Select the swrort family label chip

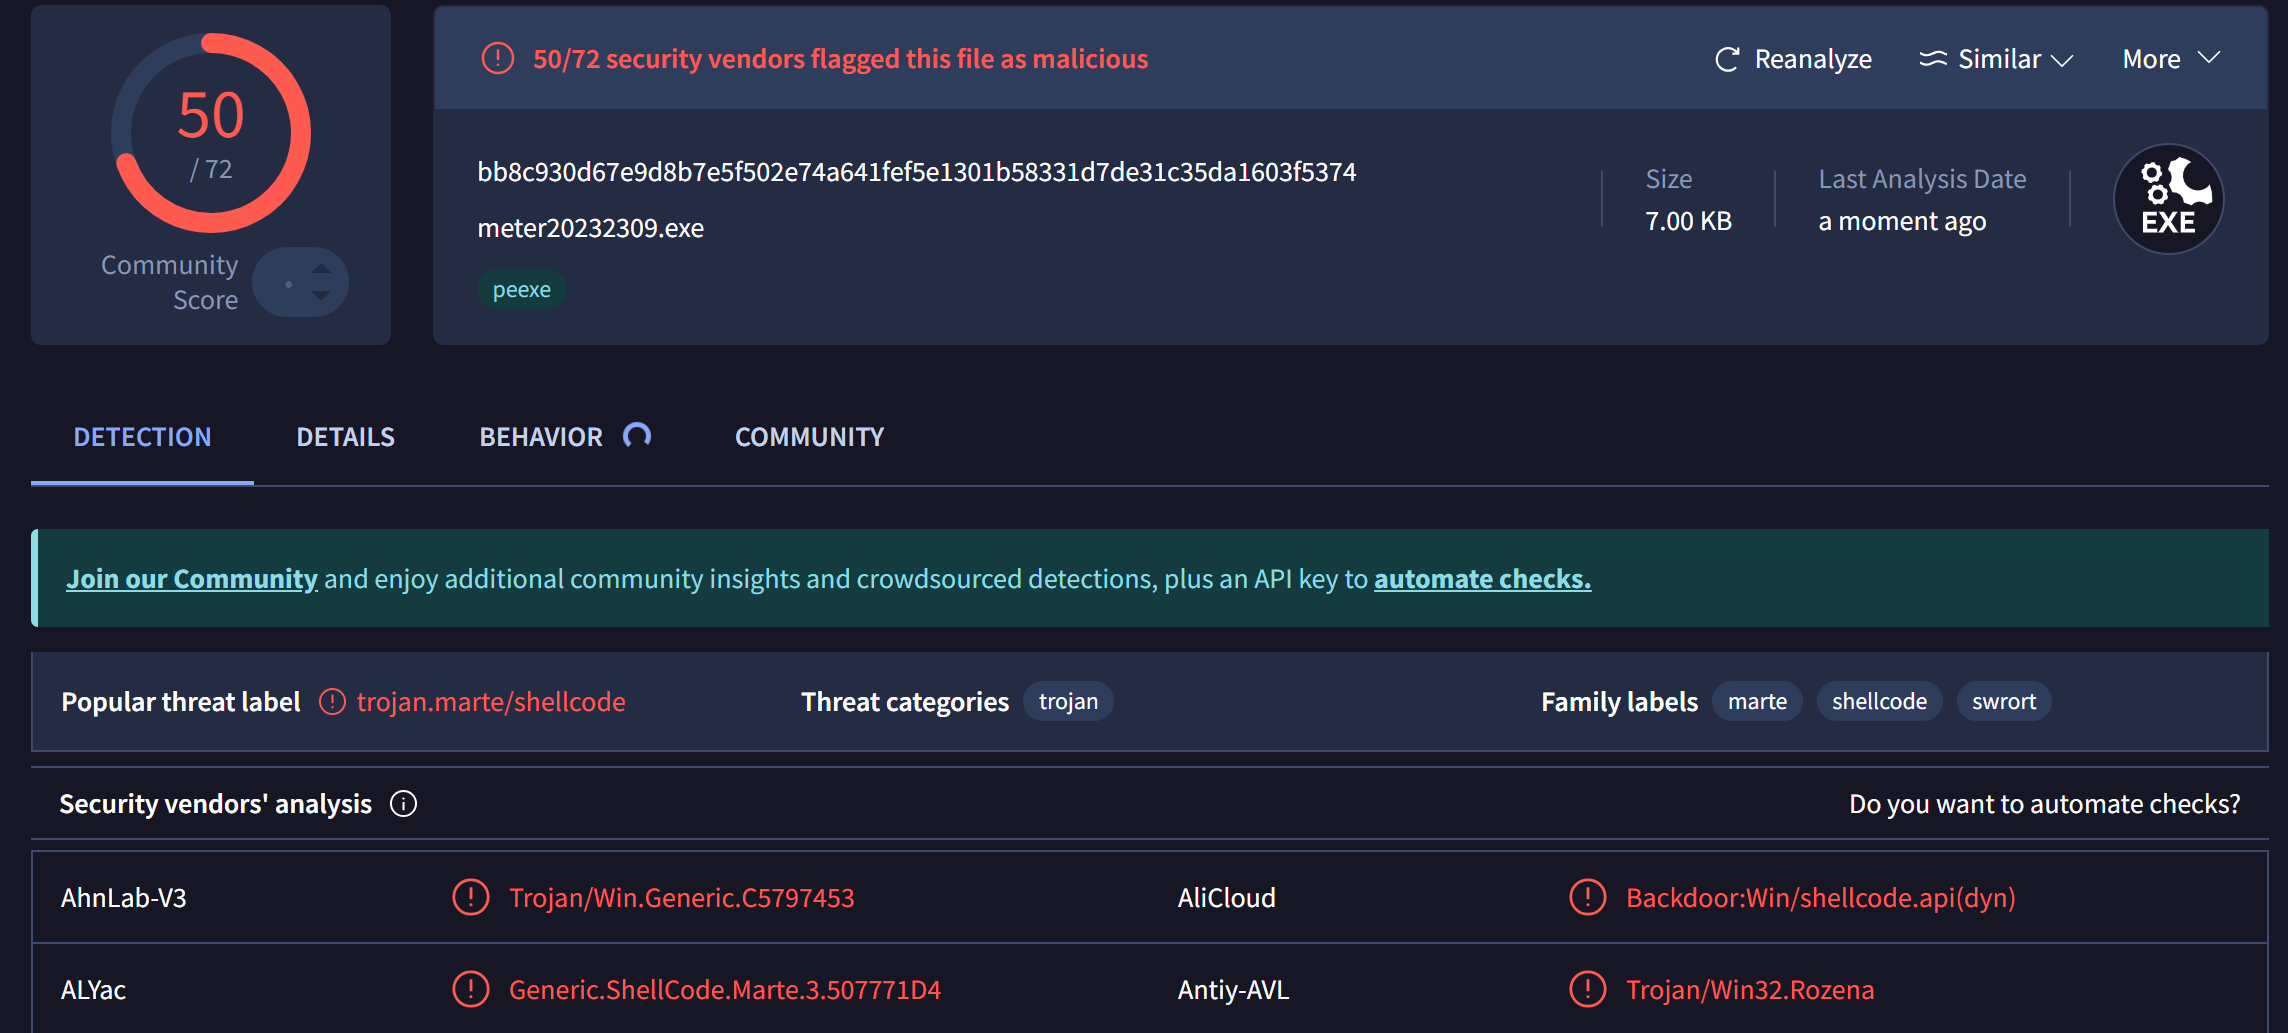pos(2003,702)
